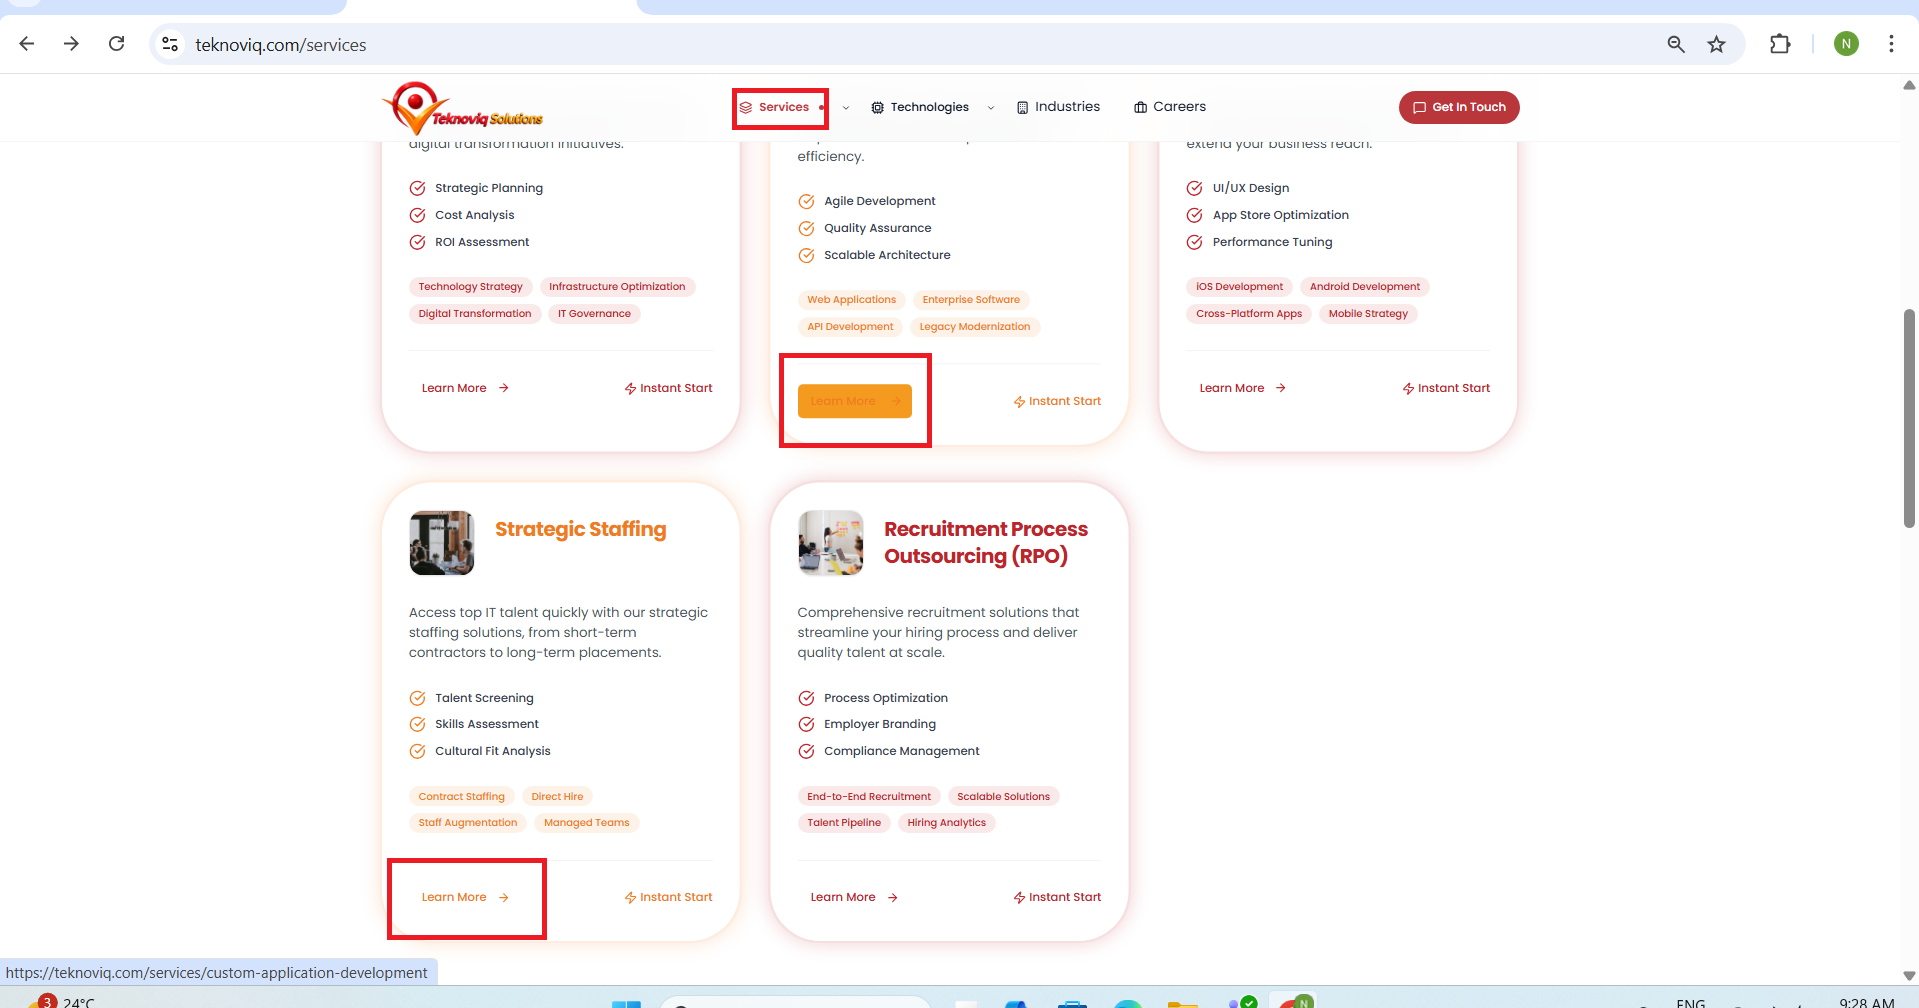This screenshot has width=1919, height=1008.
Task: Click Instant Start under Recruitment Process Outsourcing
Action: (1057, 897)
